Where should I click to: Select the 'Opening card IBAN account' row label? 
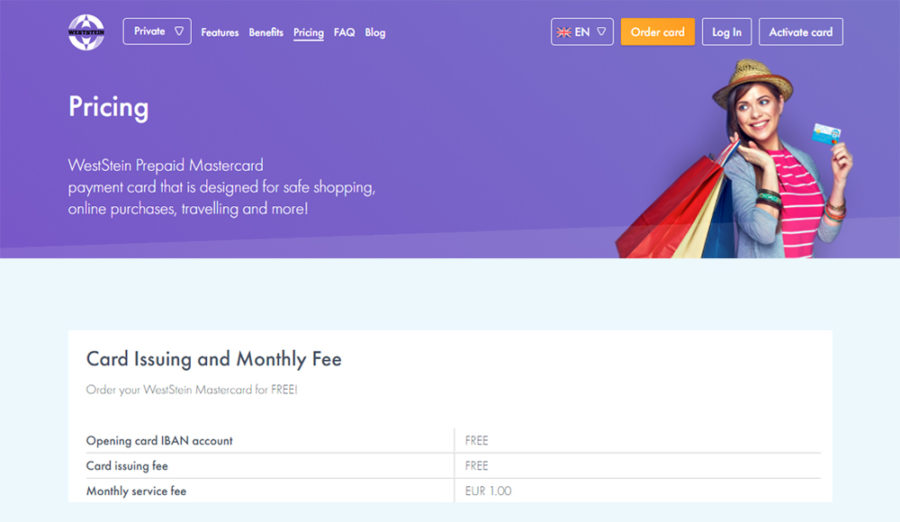click(160, 440)
